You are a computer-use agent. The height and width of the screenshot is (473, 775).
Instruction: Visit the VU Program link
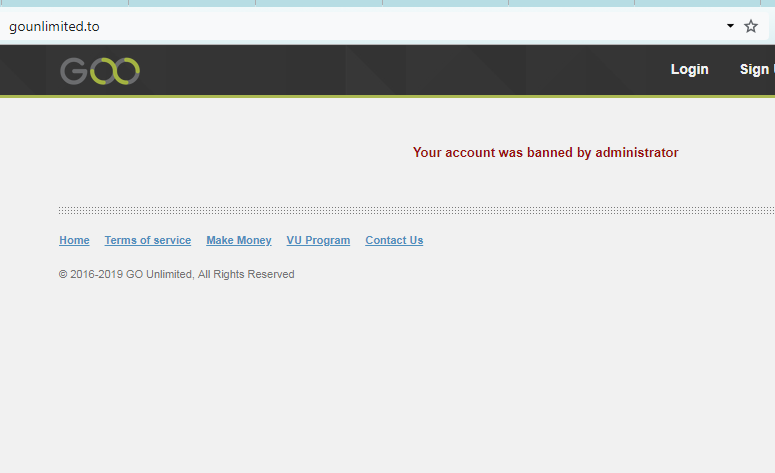pyautogui.click(x=318, y=240)
